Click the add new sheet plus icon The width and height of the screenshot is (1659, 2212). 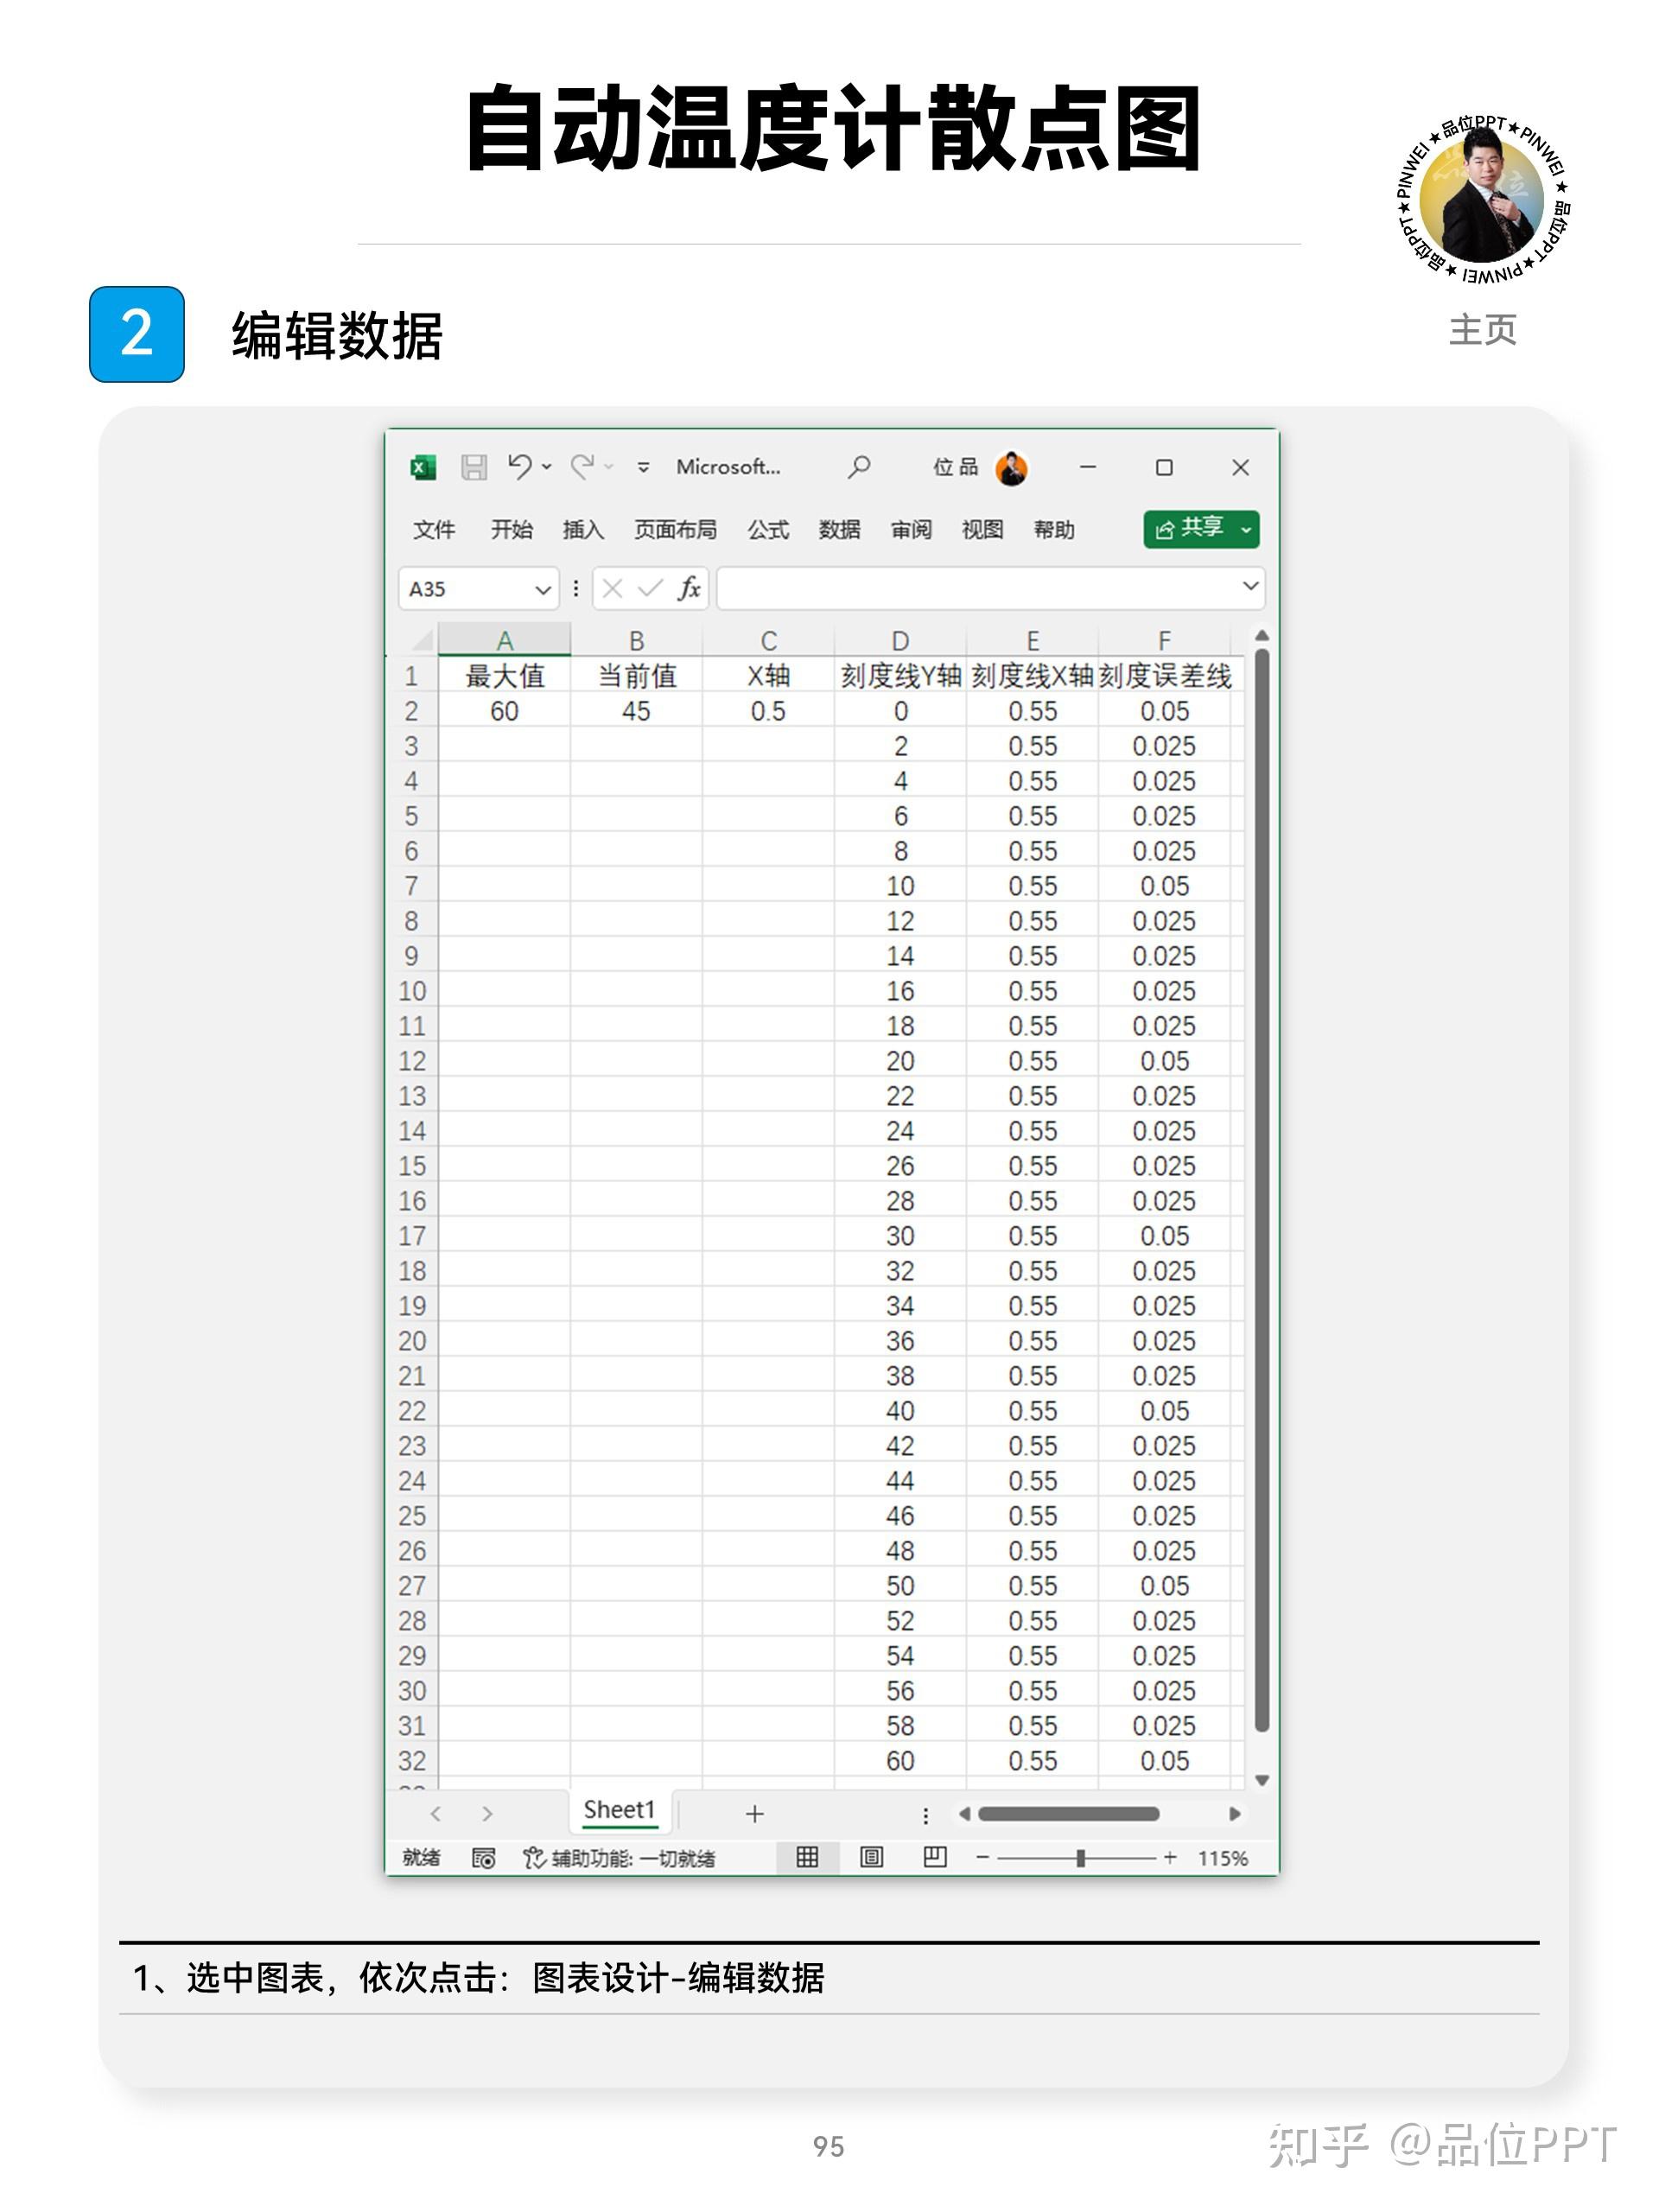pyautogui.click(x=755, y=1813)
